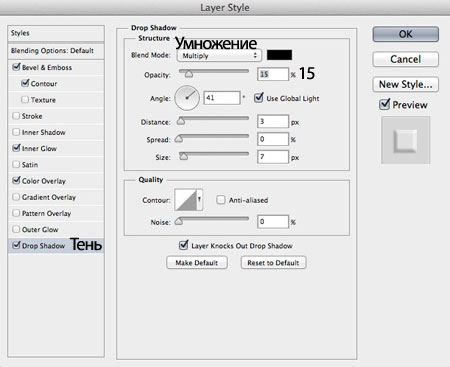The image size is (450, 367).
Task: Enable the Gradient Overlay checkbox
Action: click(16, 197)
